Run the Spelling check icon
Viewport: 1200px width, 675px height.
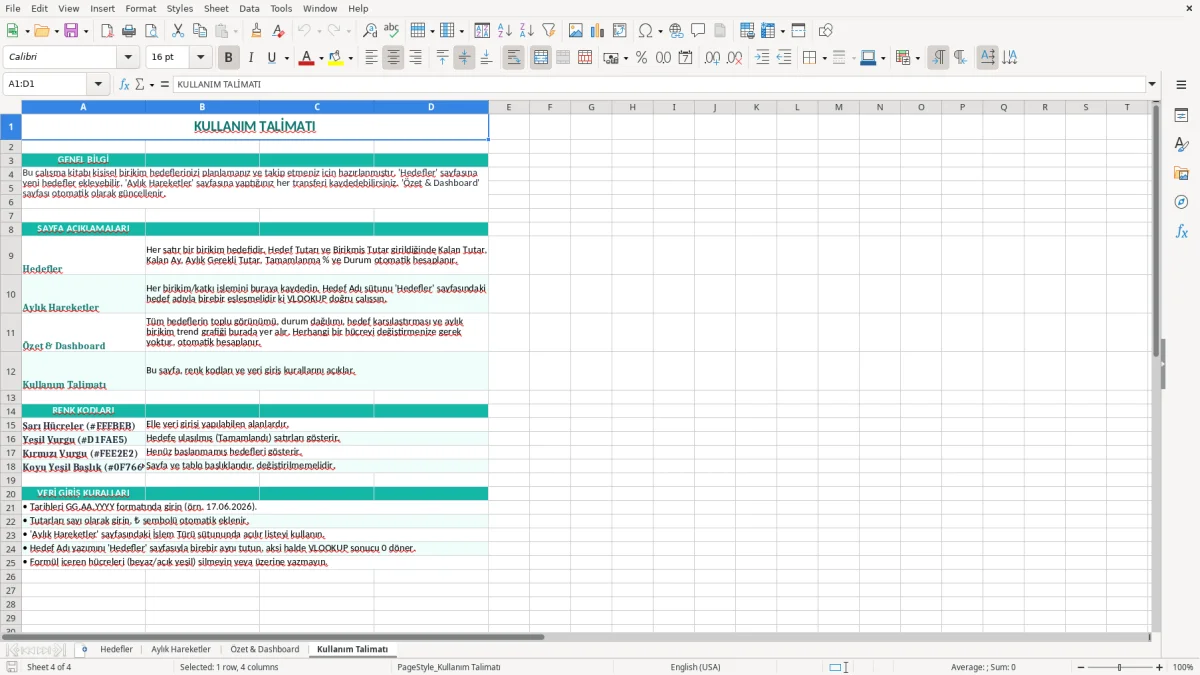point(391,31)
